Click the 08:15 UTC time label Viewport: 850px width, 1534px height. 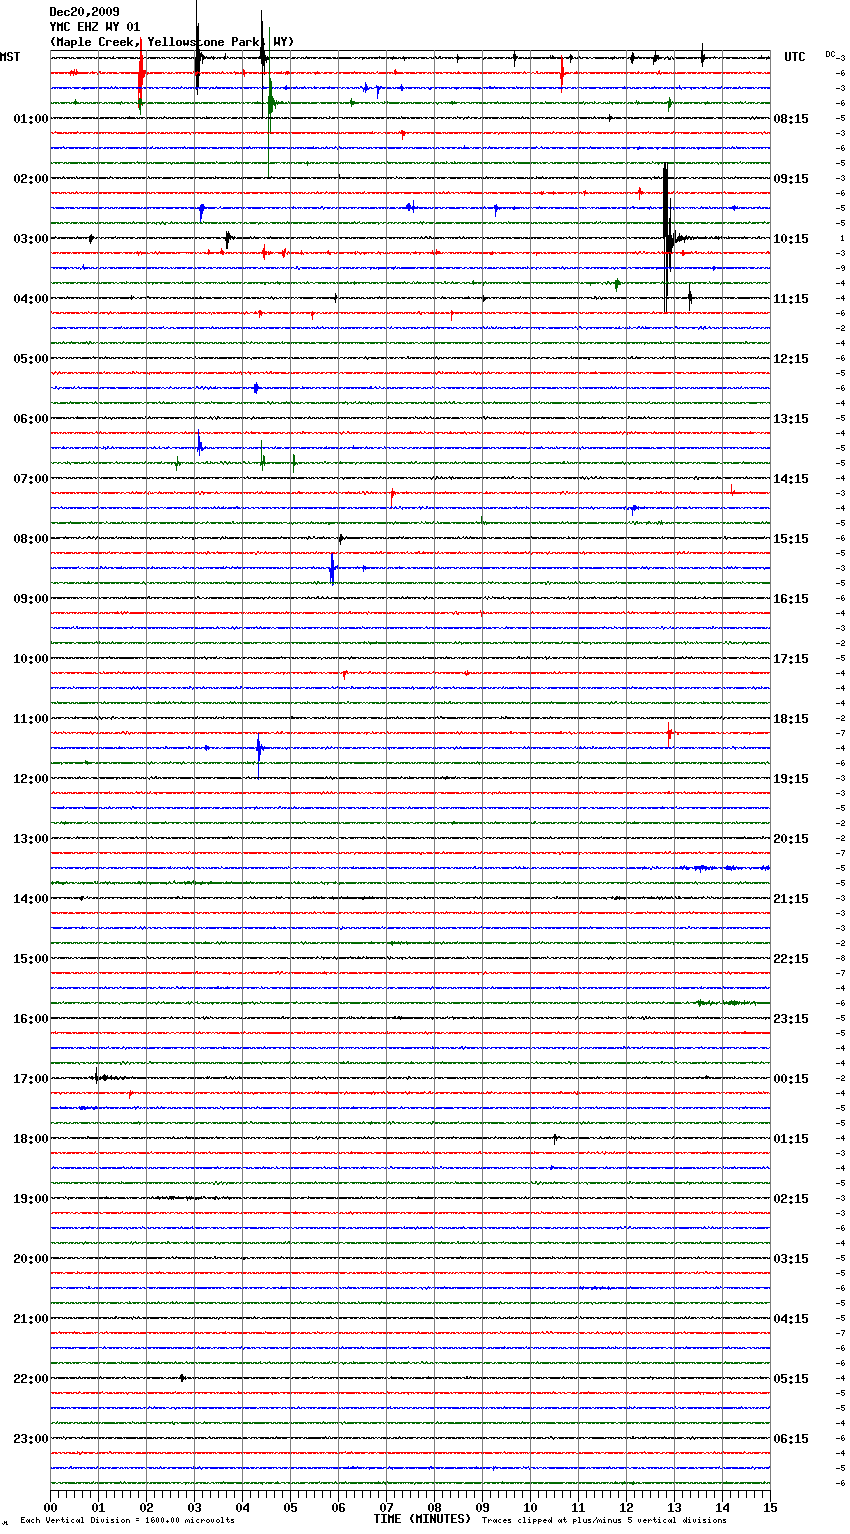791,119
